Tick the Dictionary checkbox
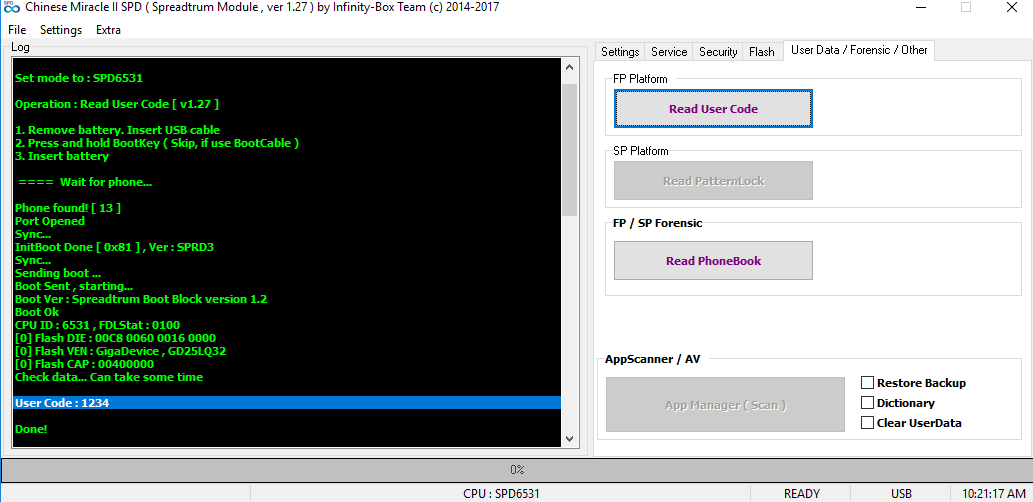1033x502 pixels. pyautogui.click(x=867, y=403)
